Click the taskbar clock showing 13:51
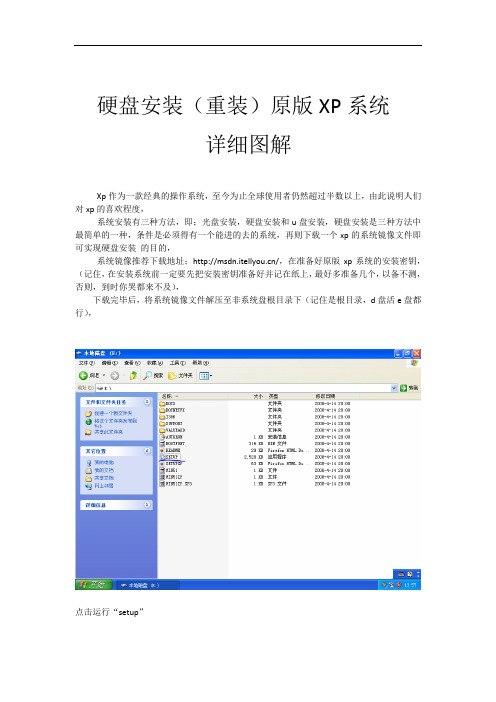 pos(410,585)
